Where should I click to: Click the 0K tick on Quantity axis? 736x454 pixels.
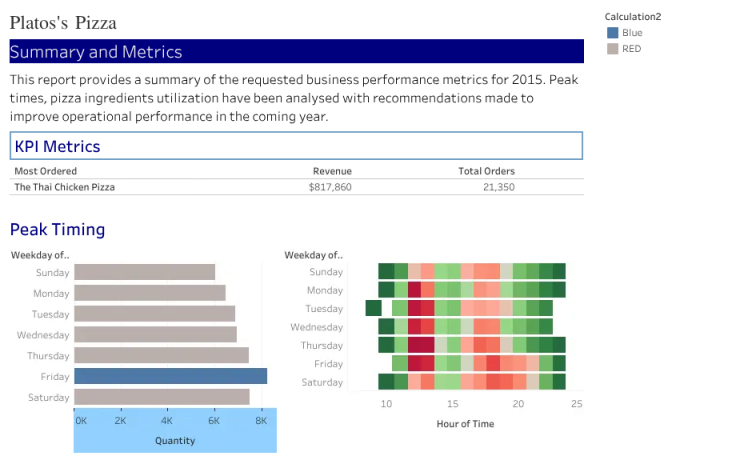click(81, 420)
